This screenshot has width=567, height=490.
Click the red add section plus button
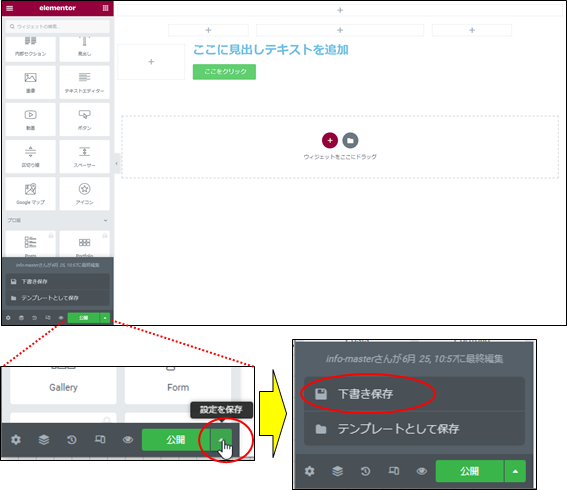tap(330, 140)
